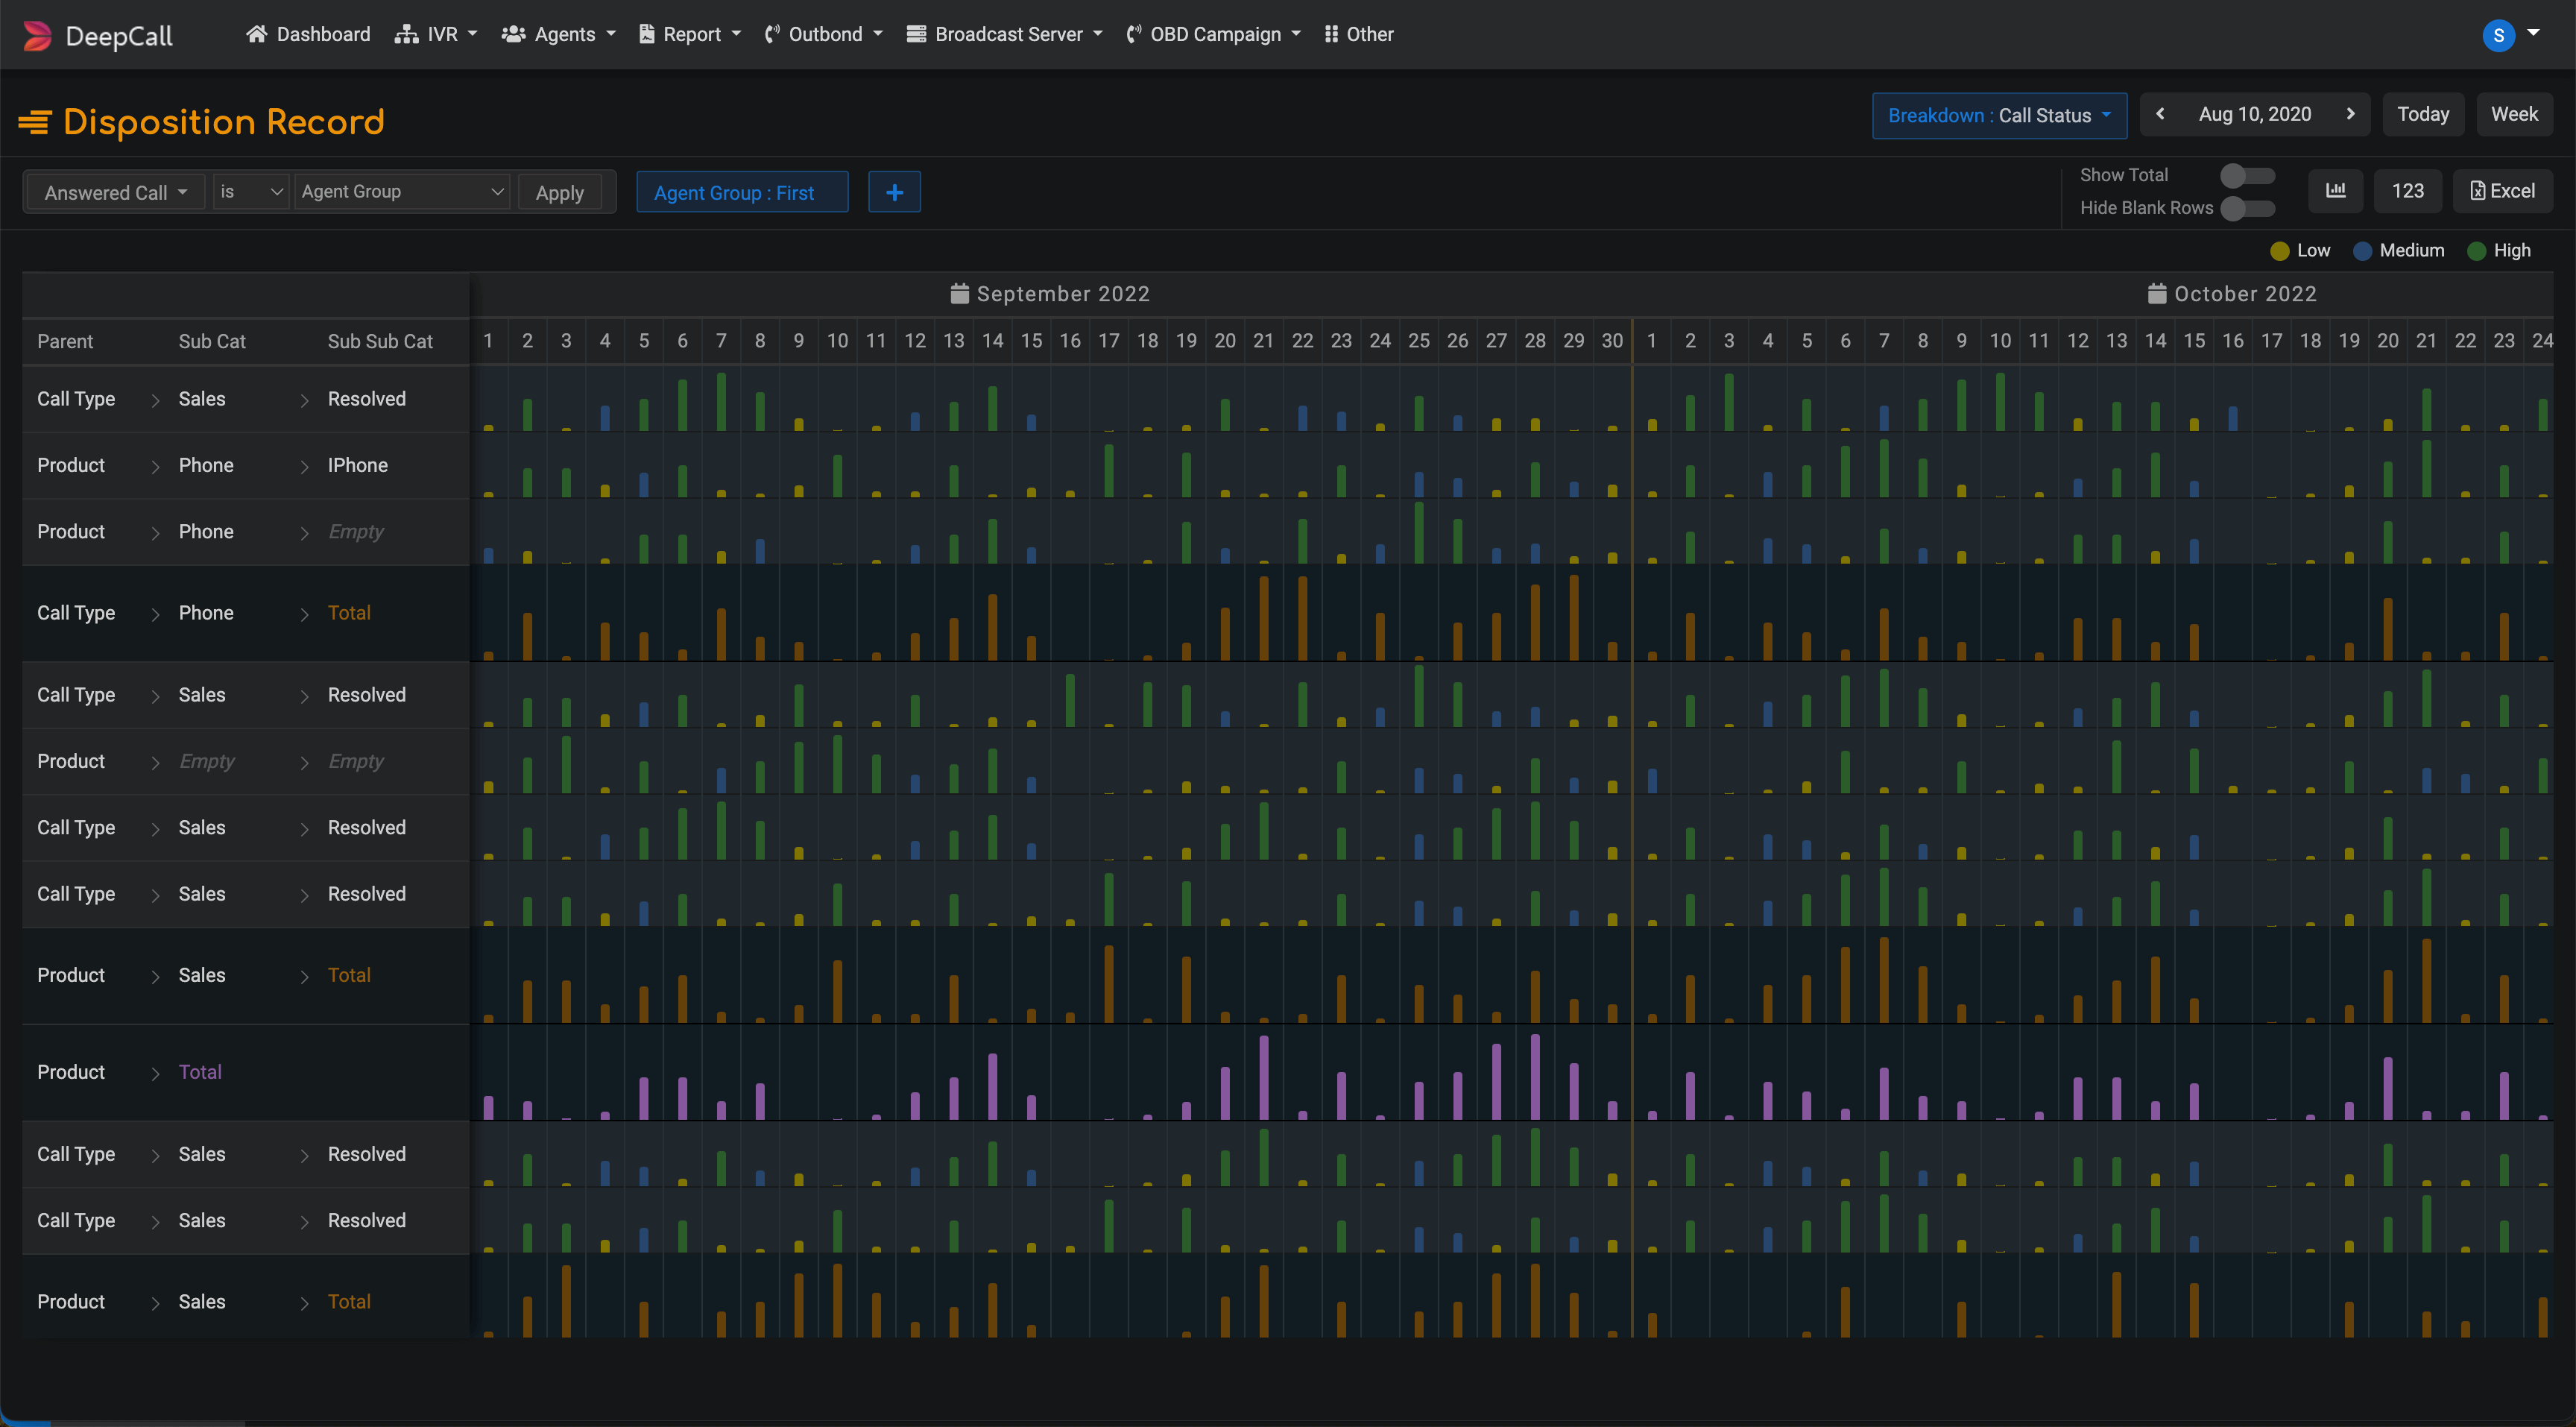Export data with the Excel button
Screen dimensions: 2576x1427
[x=2502, y=191]
